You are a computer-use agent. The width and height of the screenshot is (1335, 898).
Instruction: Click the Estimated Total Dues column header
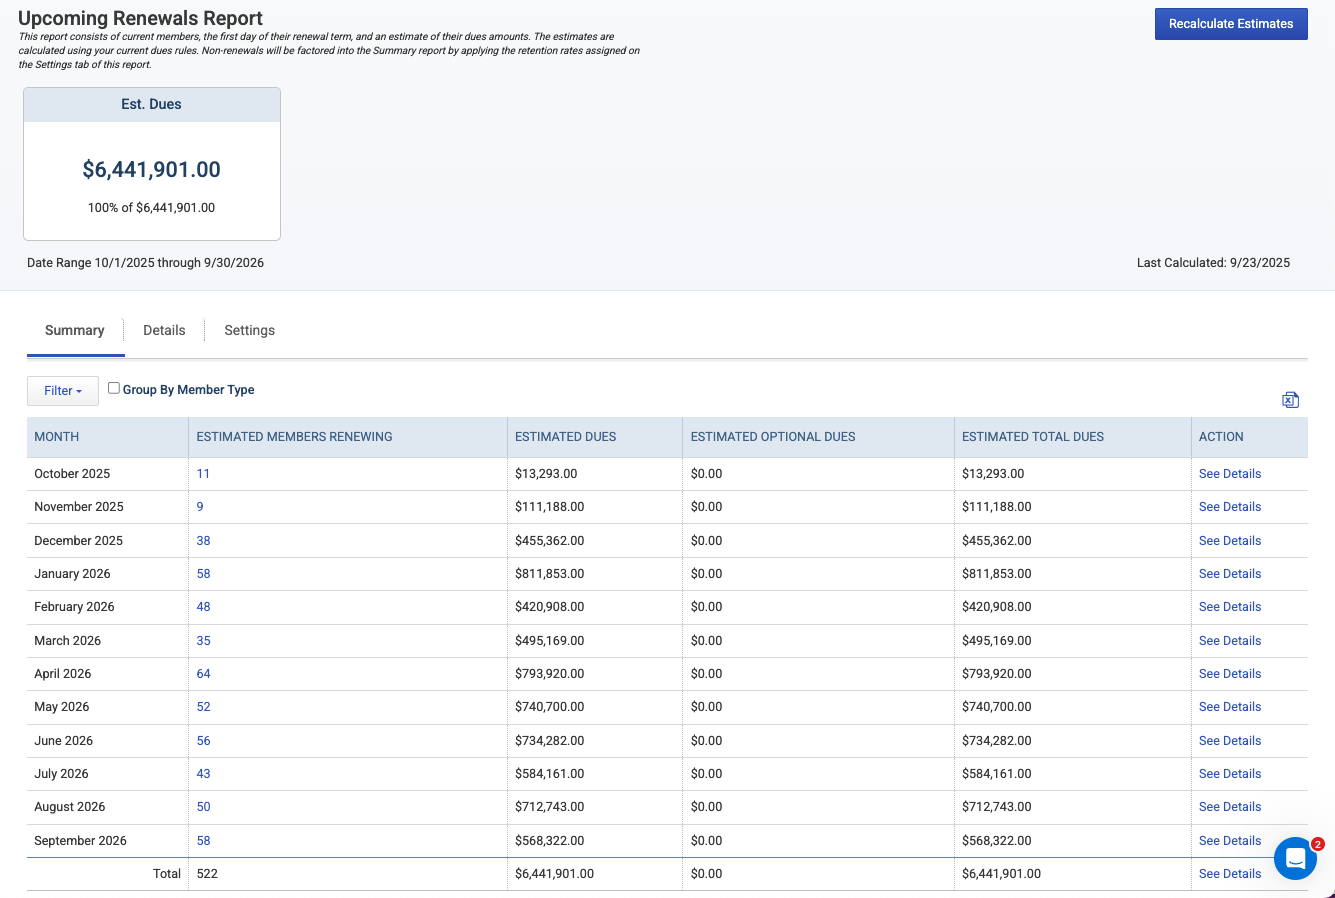coord(1033,437)
